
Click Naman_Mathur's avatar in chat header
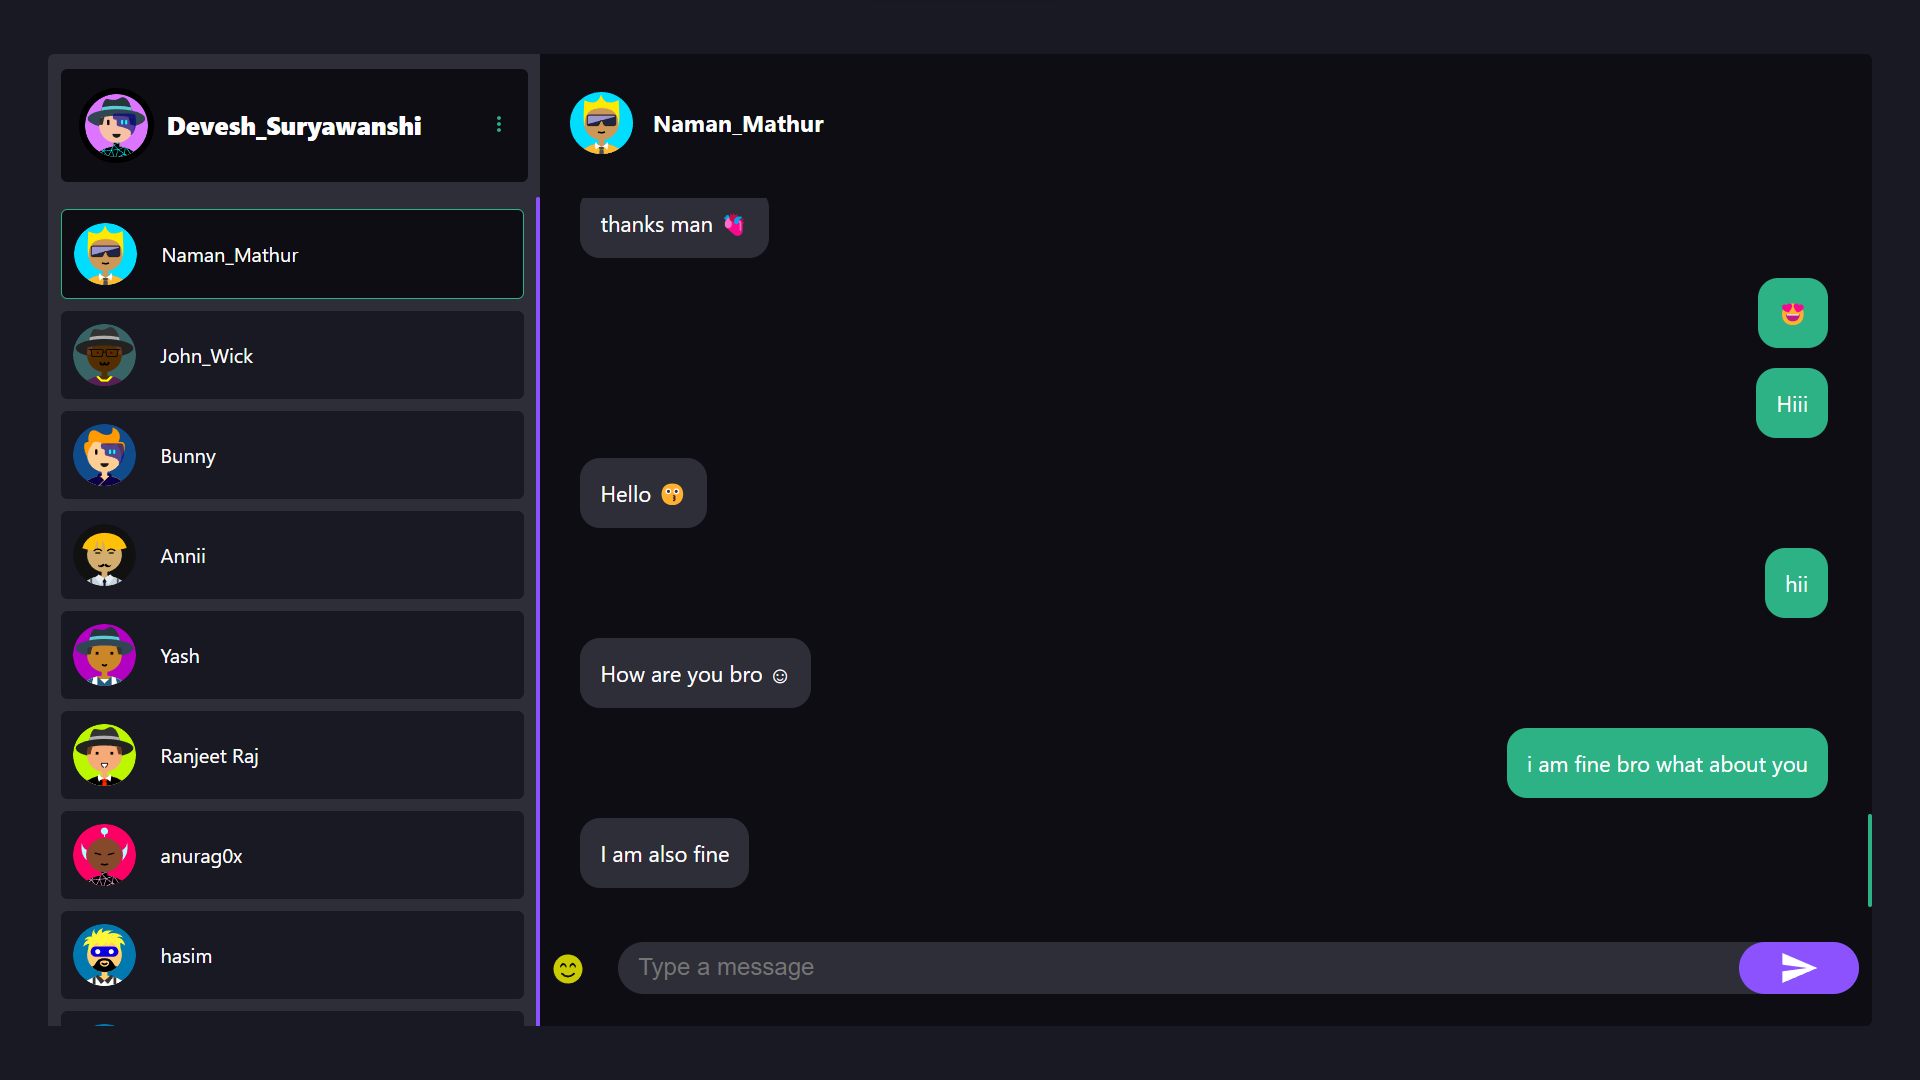(601, 124)
